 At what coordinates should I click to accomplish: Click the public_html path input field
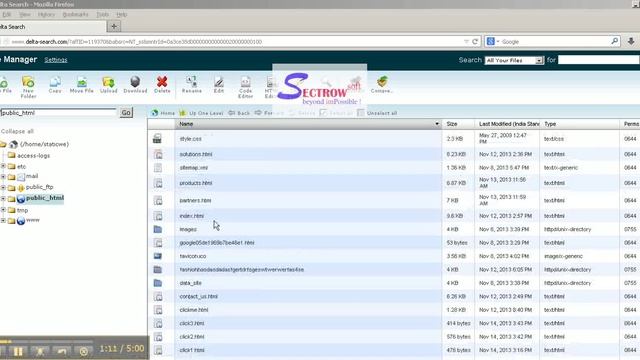click(58, 113)
